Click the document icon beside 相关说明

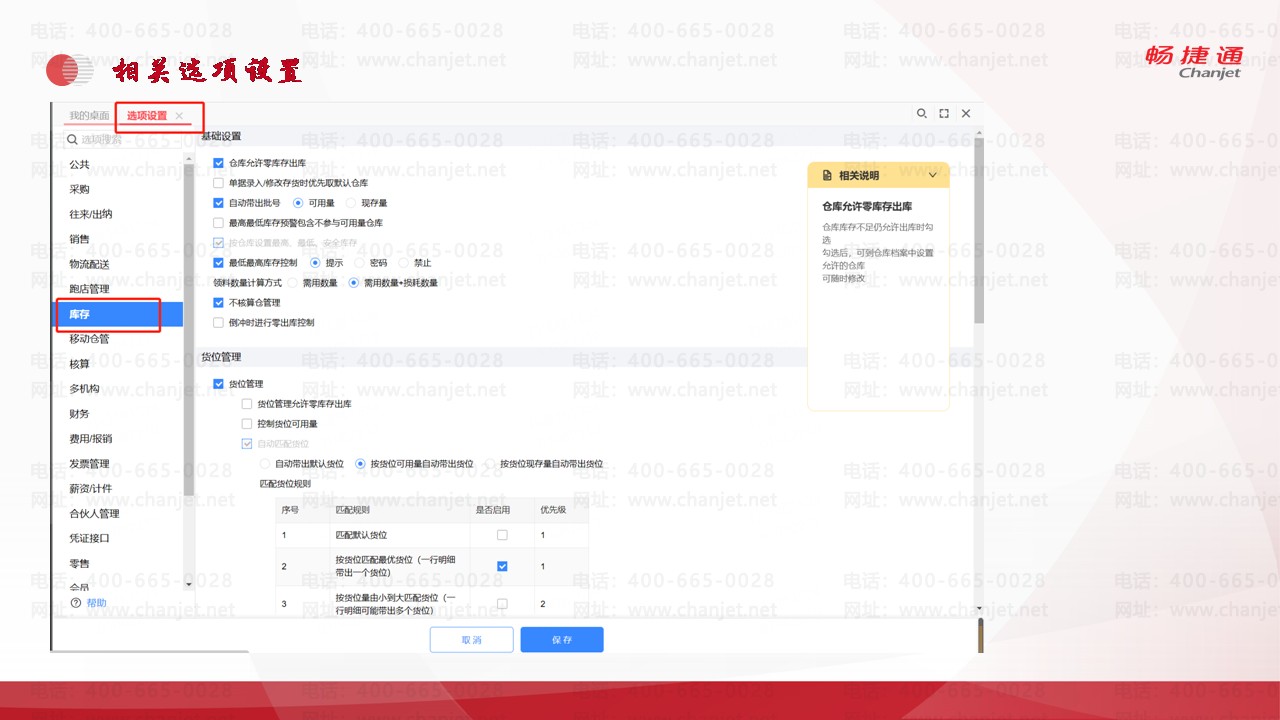(x=827, y=175)
